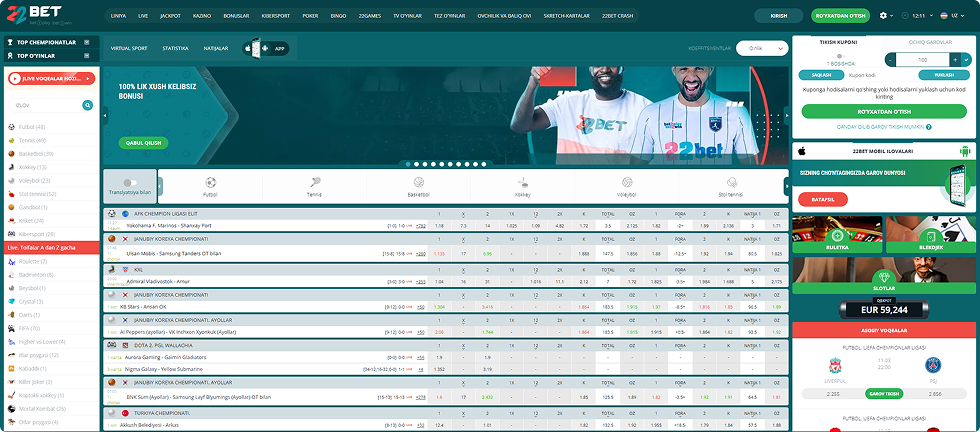Click the trophy icon beside Top Chempionatlar
This screenshot has width=980, height=432.
[11, 43]
